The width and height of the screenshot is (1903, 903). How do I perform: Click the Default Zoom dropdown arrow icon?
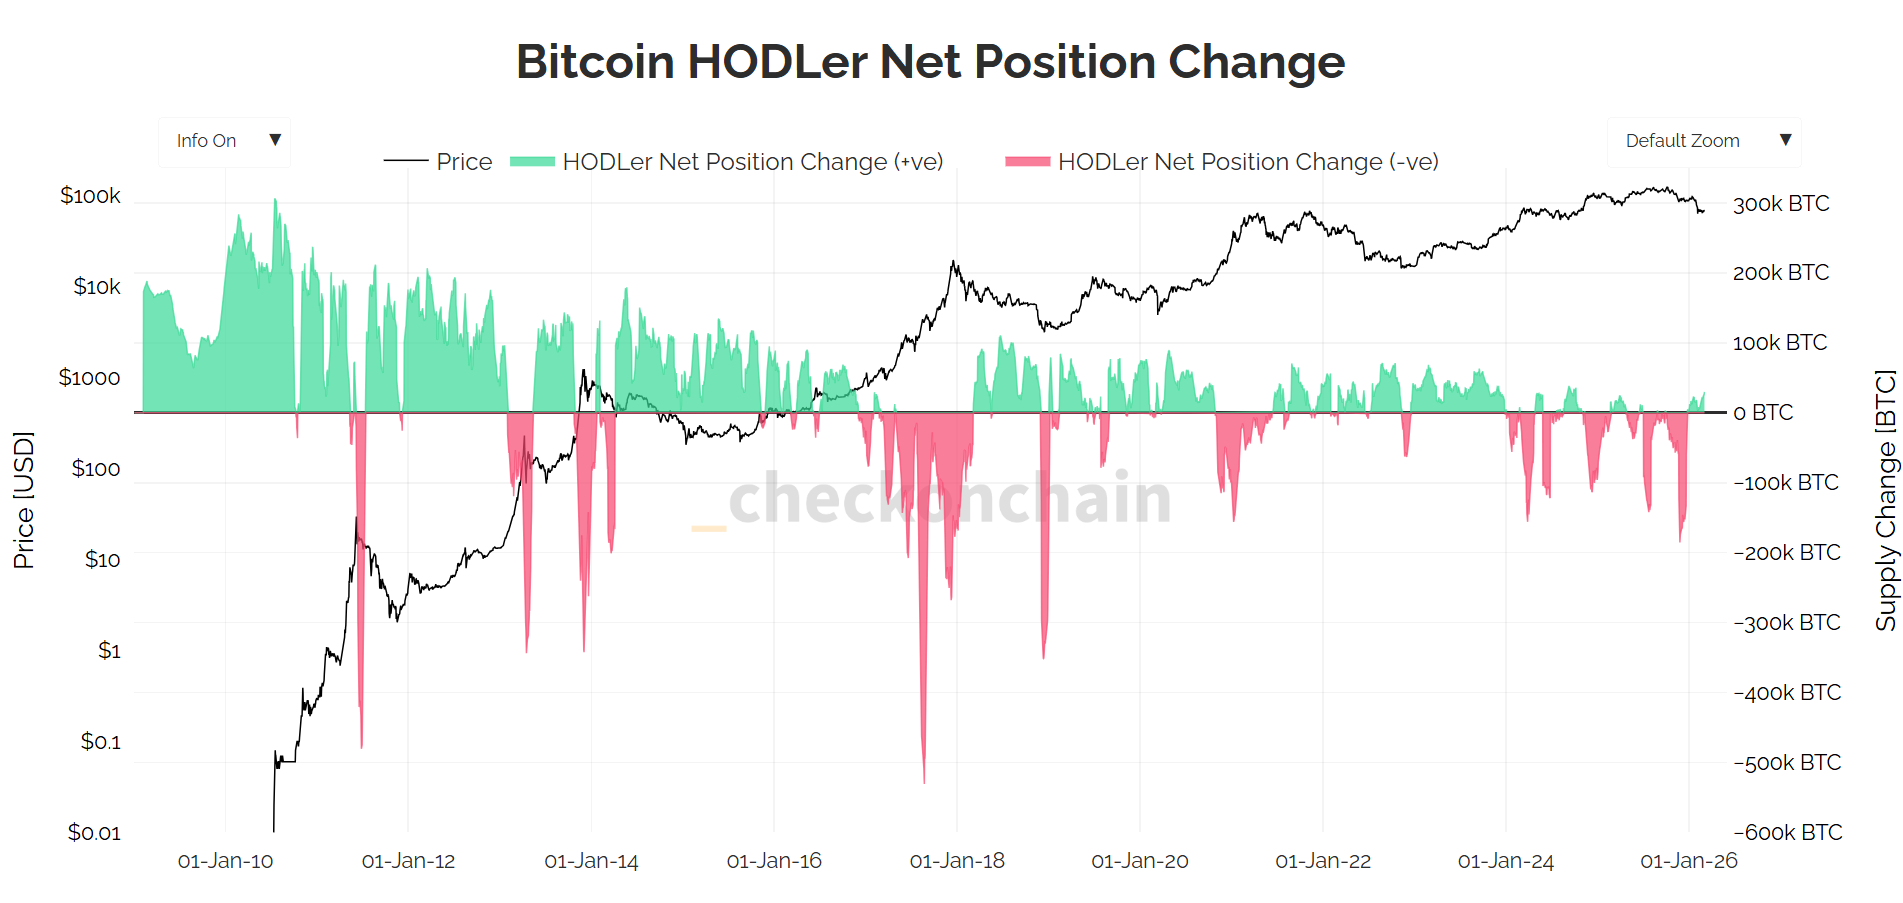coord(1786,140)
